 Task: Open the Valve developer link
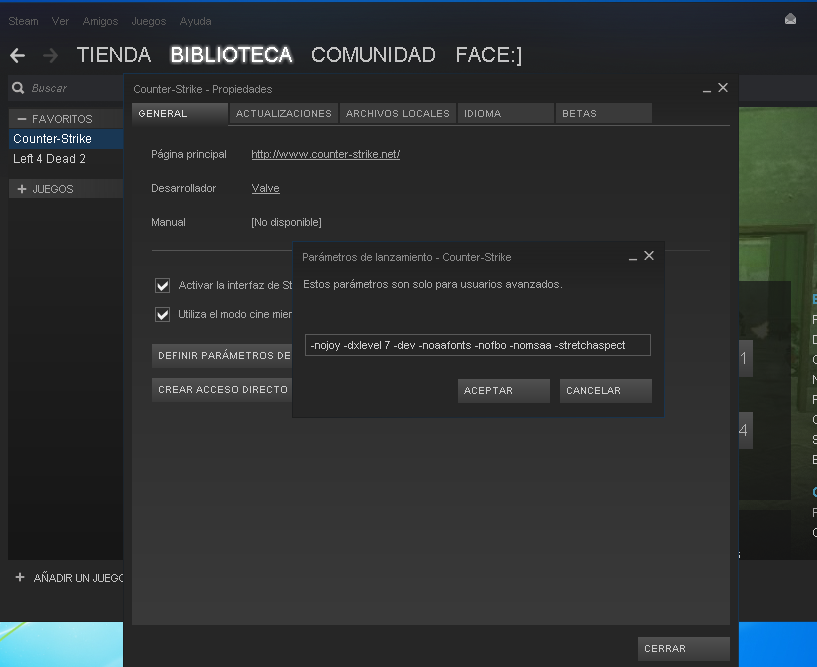point(265,188)
